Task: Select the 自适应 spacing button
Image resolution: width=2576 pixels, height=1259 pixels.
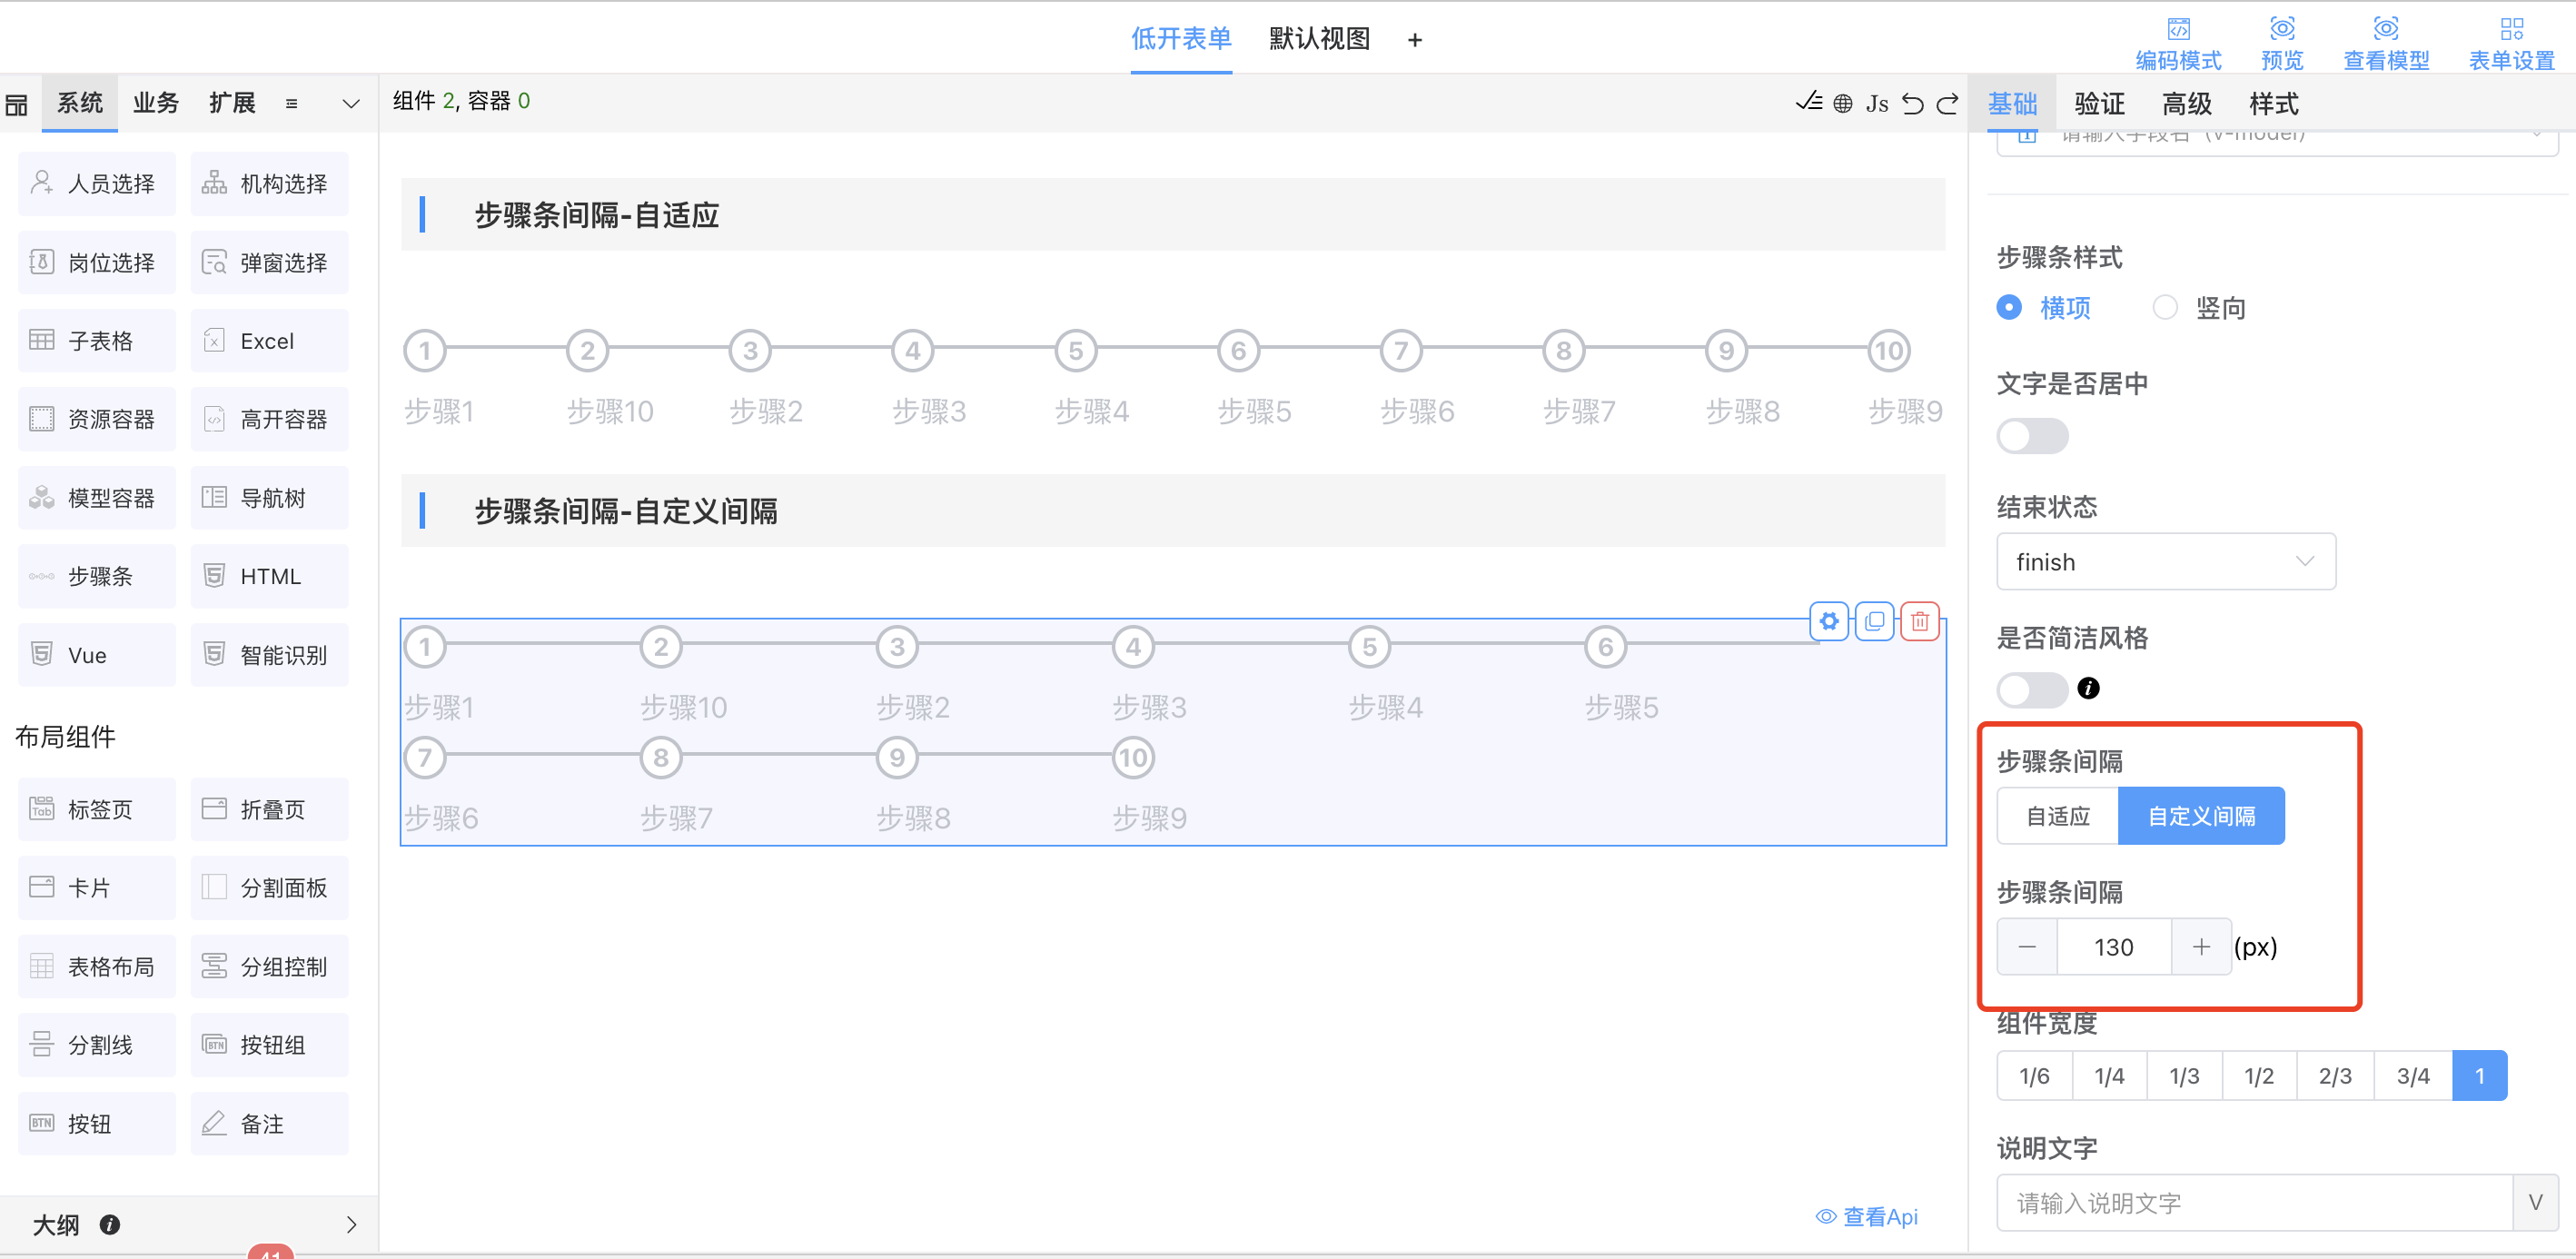Action: [2057, 816]
